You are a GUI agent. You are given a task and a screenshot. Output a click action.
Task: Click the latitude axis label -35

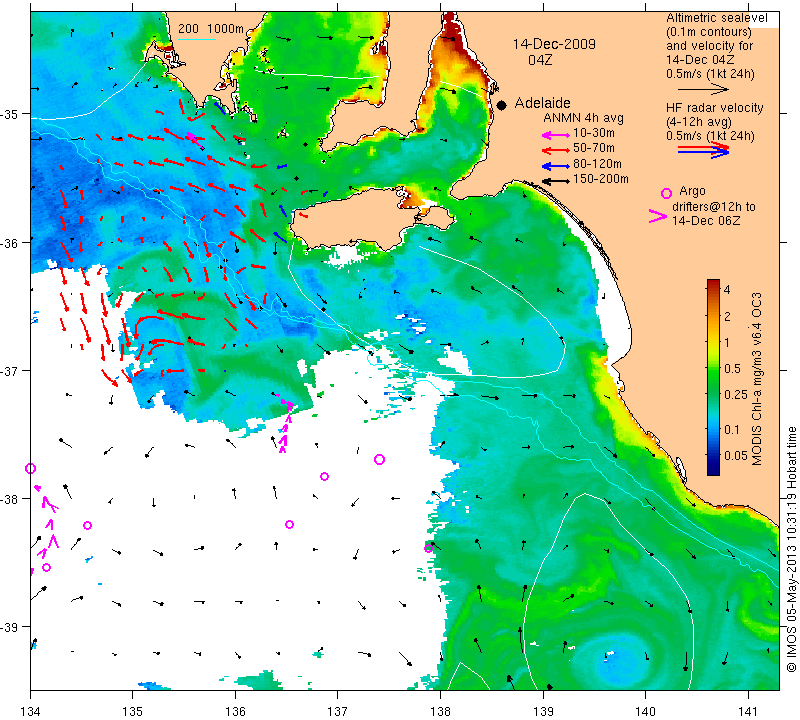tap(10, 114)
